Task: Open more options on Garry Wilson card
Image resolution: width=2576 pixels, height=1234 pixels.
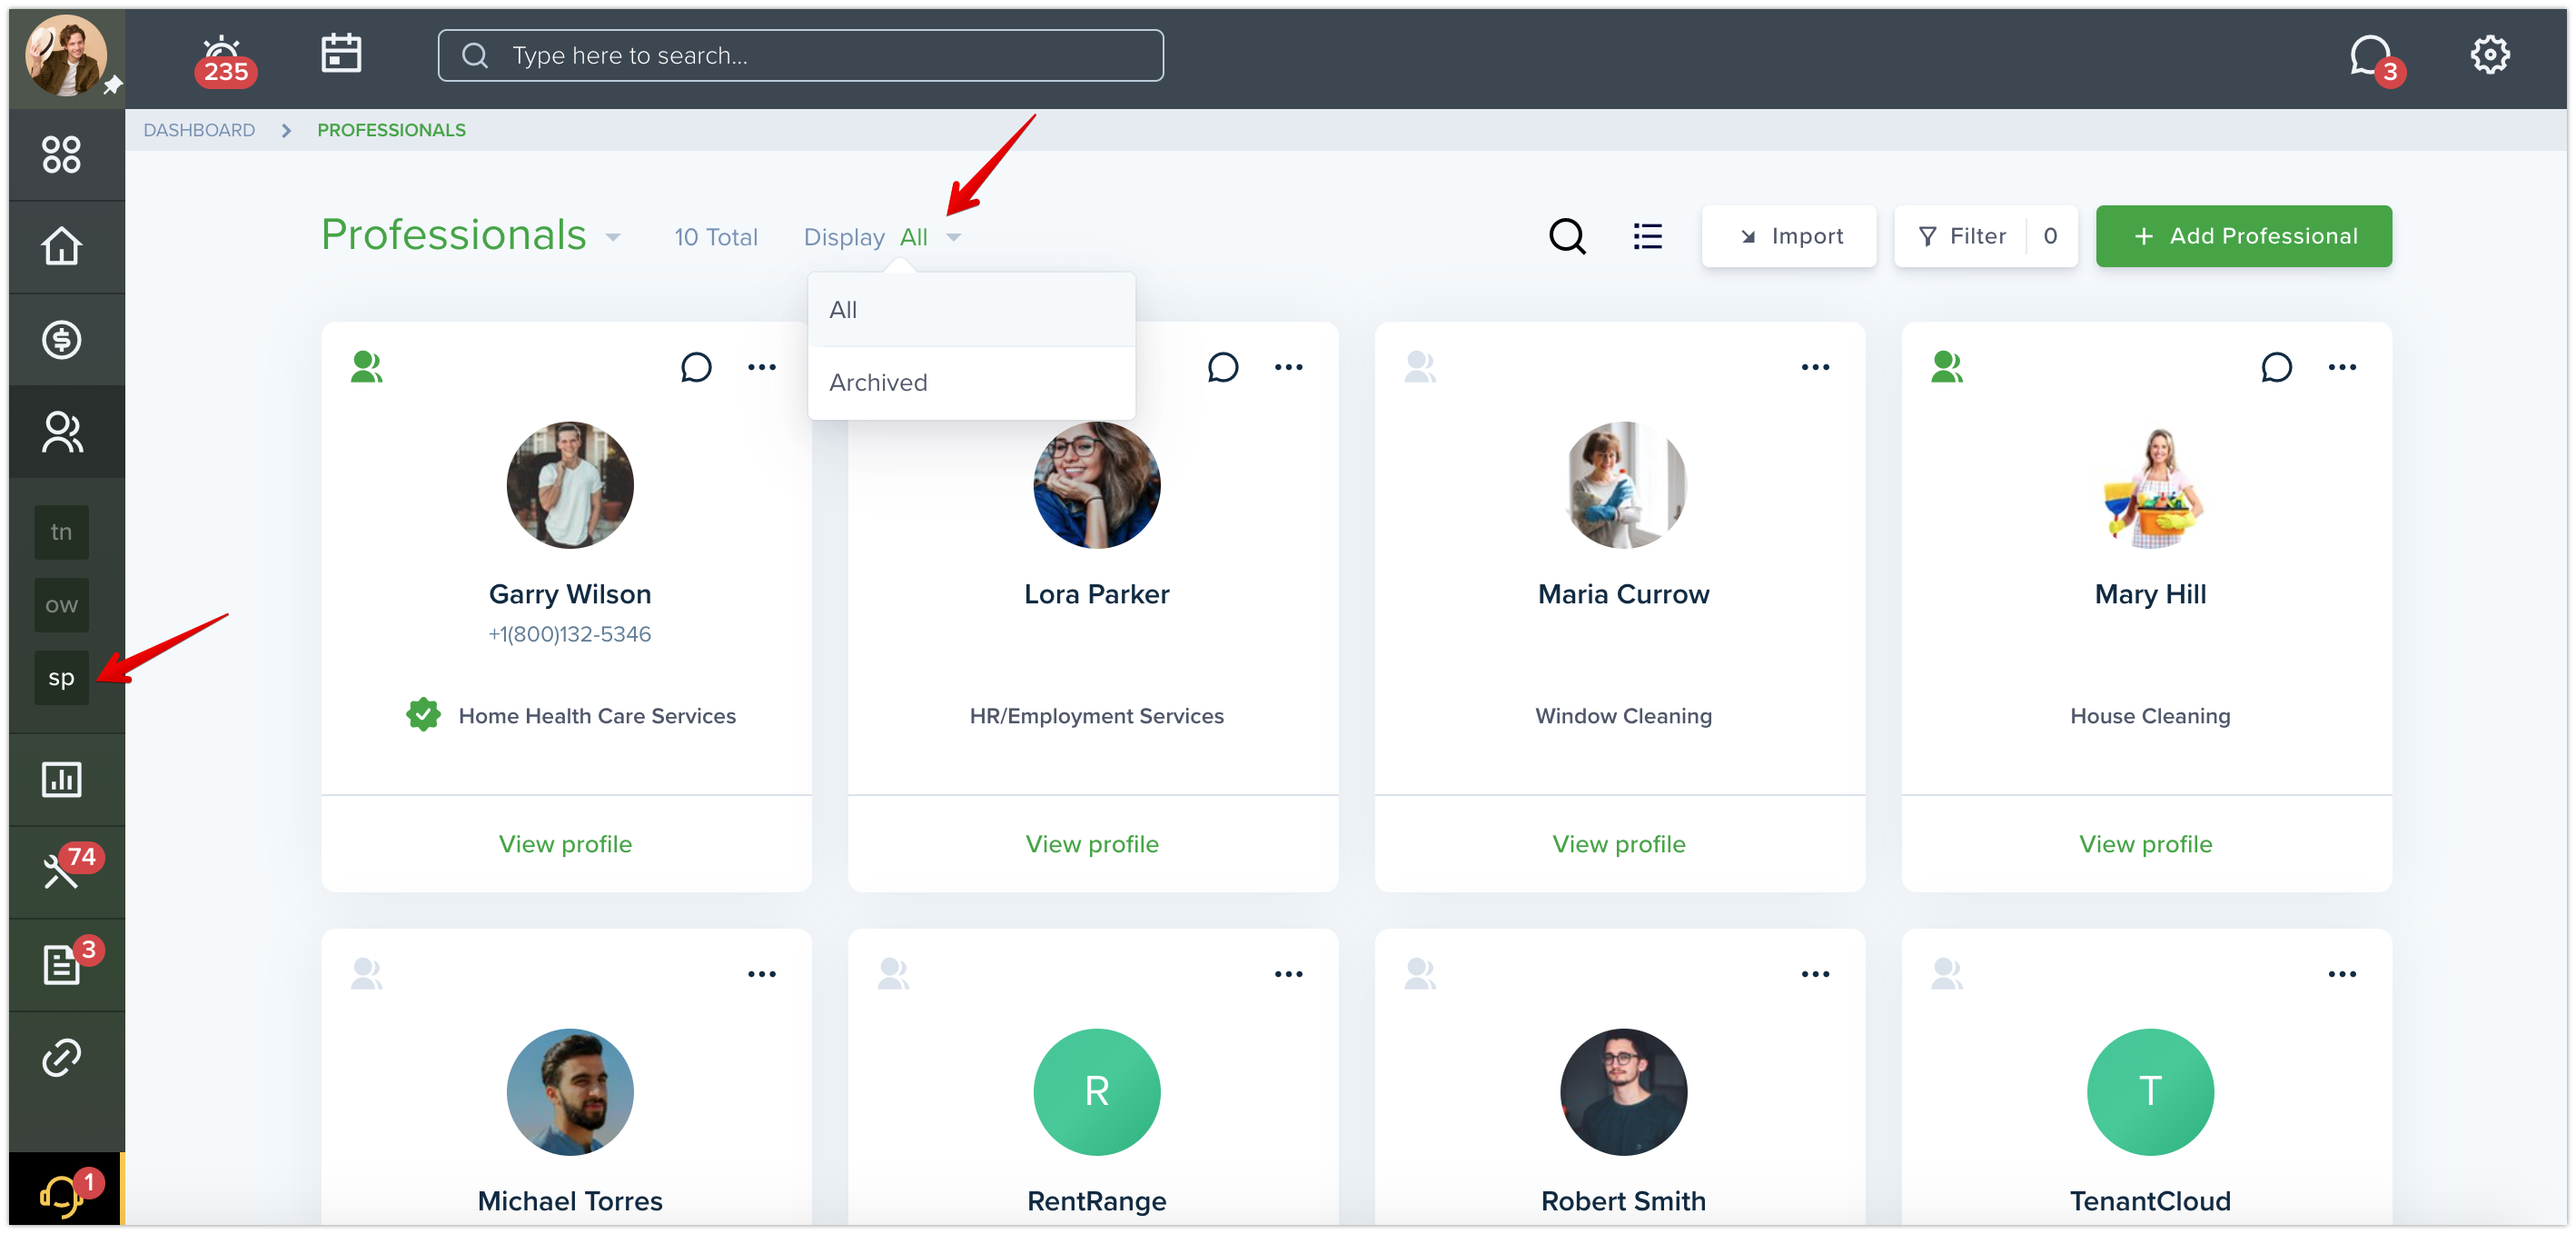Action: pos(762,367)
